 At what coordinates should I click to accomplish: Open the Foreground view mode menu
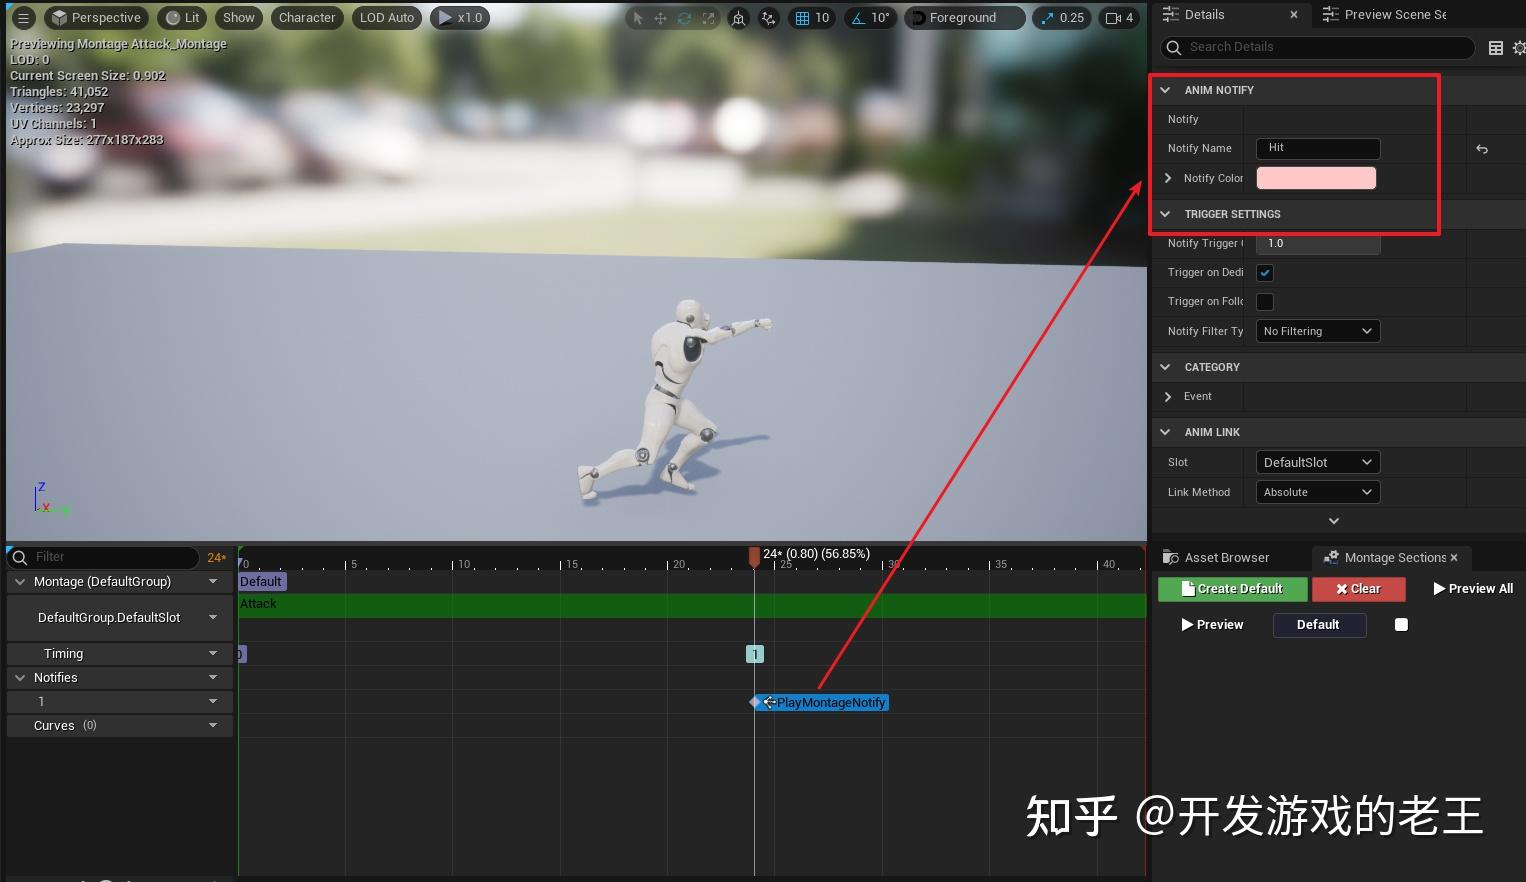[x=963, y=17]
